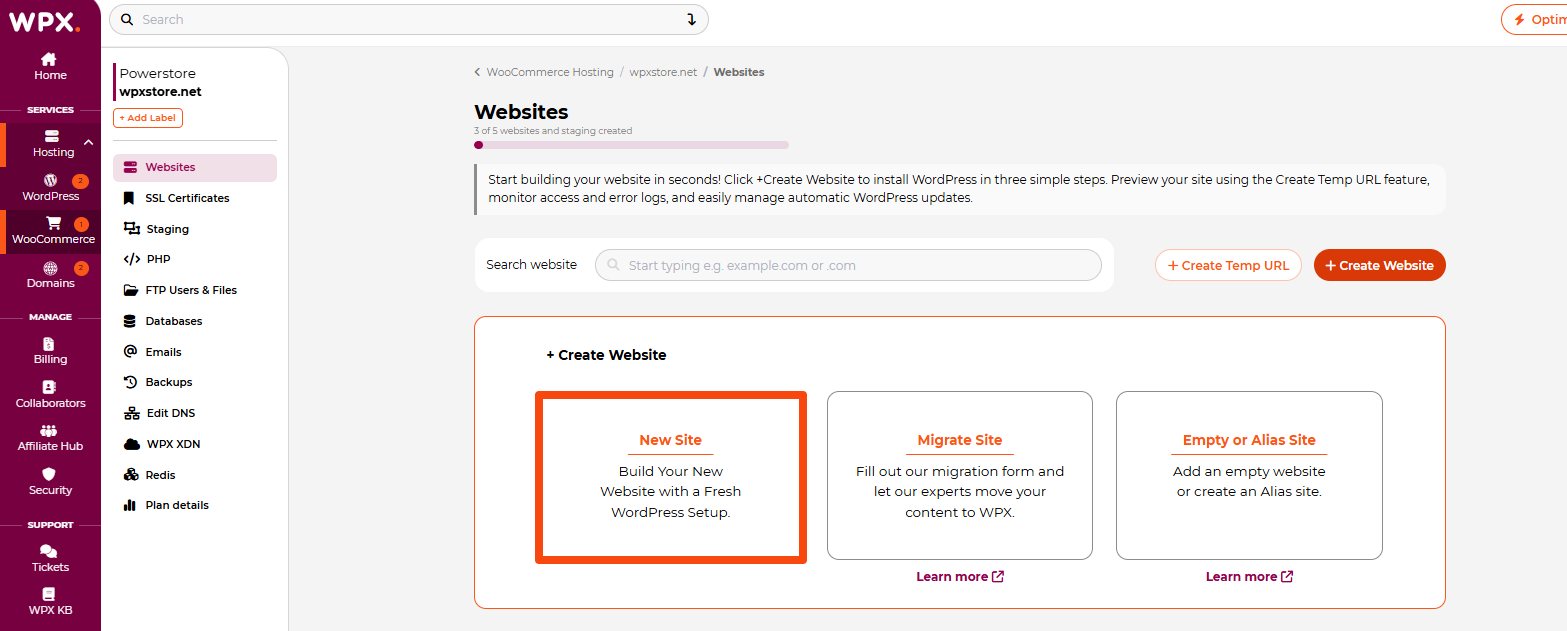Open the Affiliate Hub icon
The image size is (1567, 631).
50,431
